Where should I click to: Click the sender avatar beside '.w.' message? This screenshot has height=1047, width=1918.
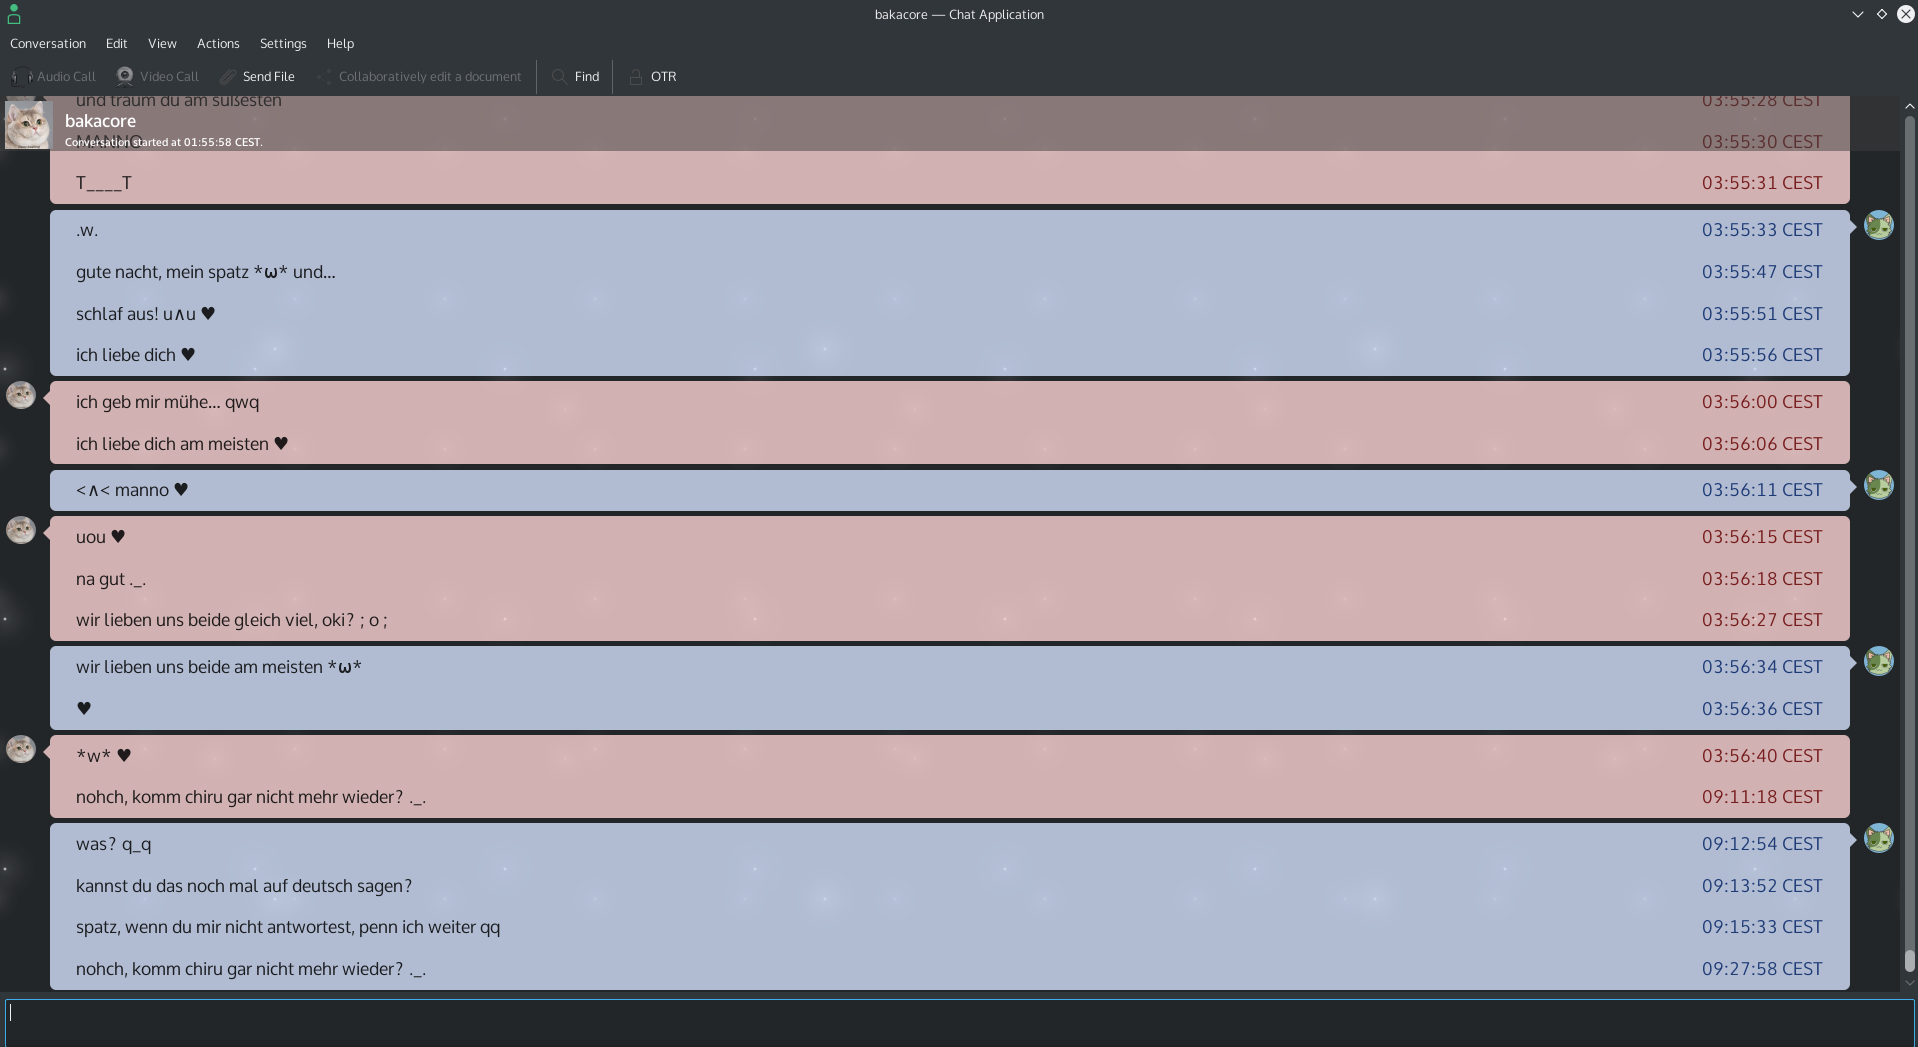1879,225
